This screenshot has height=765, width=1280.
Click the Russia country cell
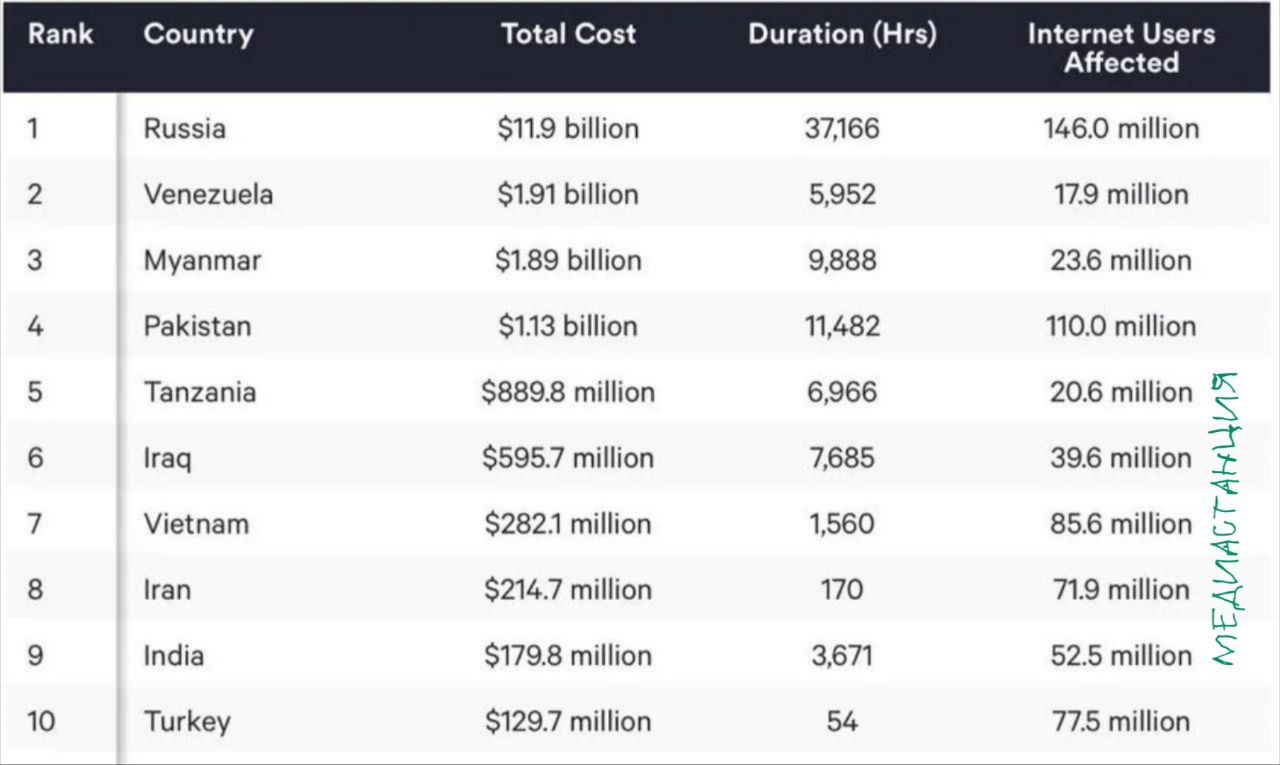click(185, 128)
